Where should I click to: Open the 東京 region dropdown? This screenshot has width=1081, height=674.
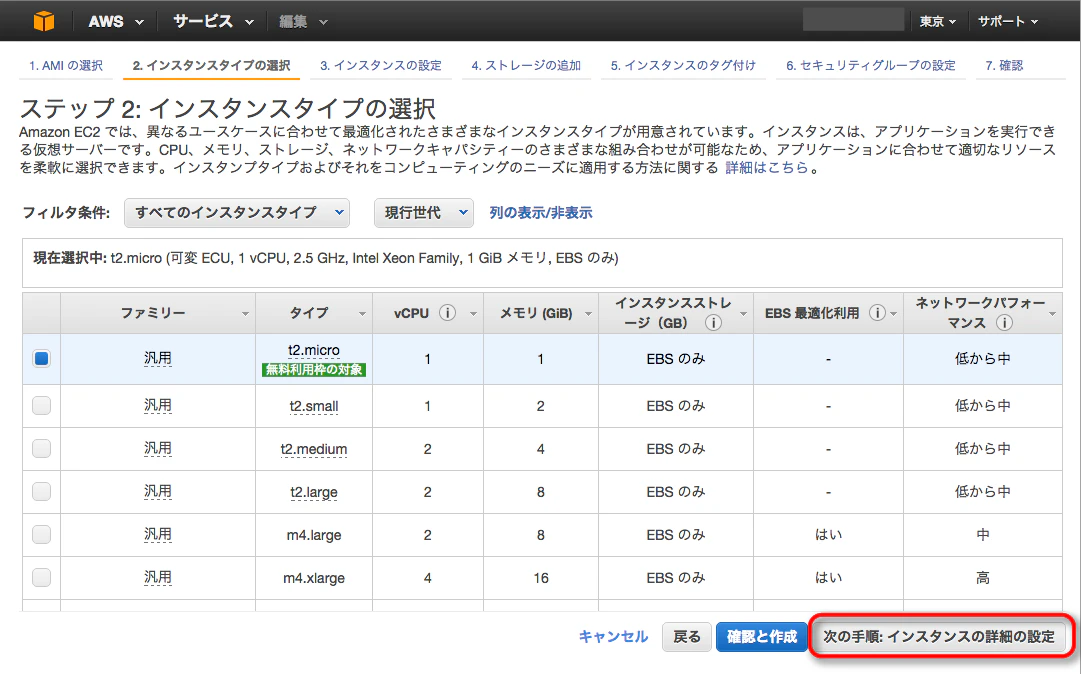(x=938, y=21)
